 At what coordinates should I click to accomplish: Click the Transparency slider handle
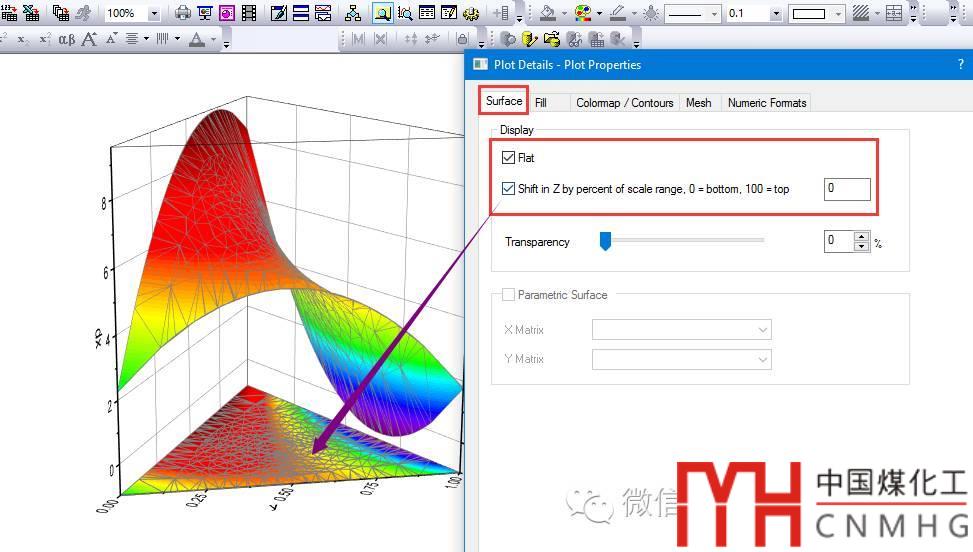click(605, 241)
